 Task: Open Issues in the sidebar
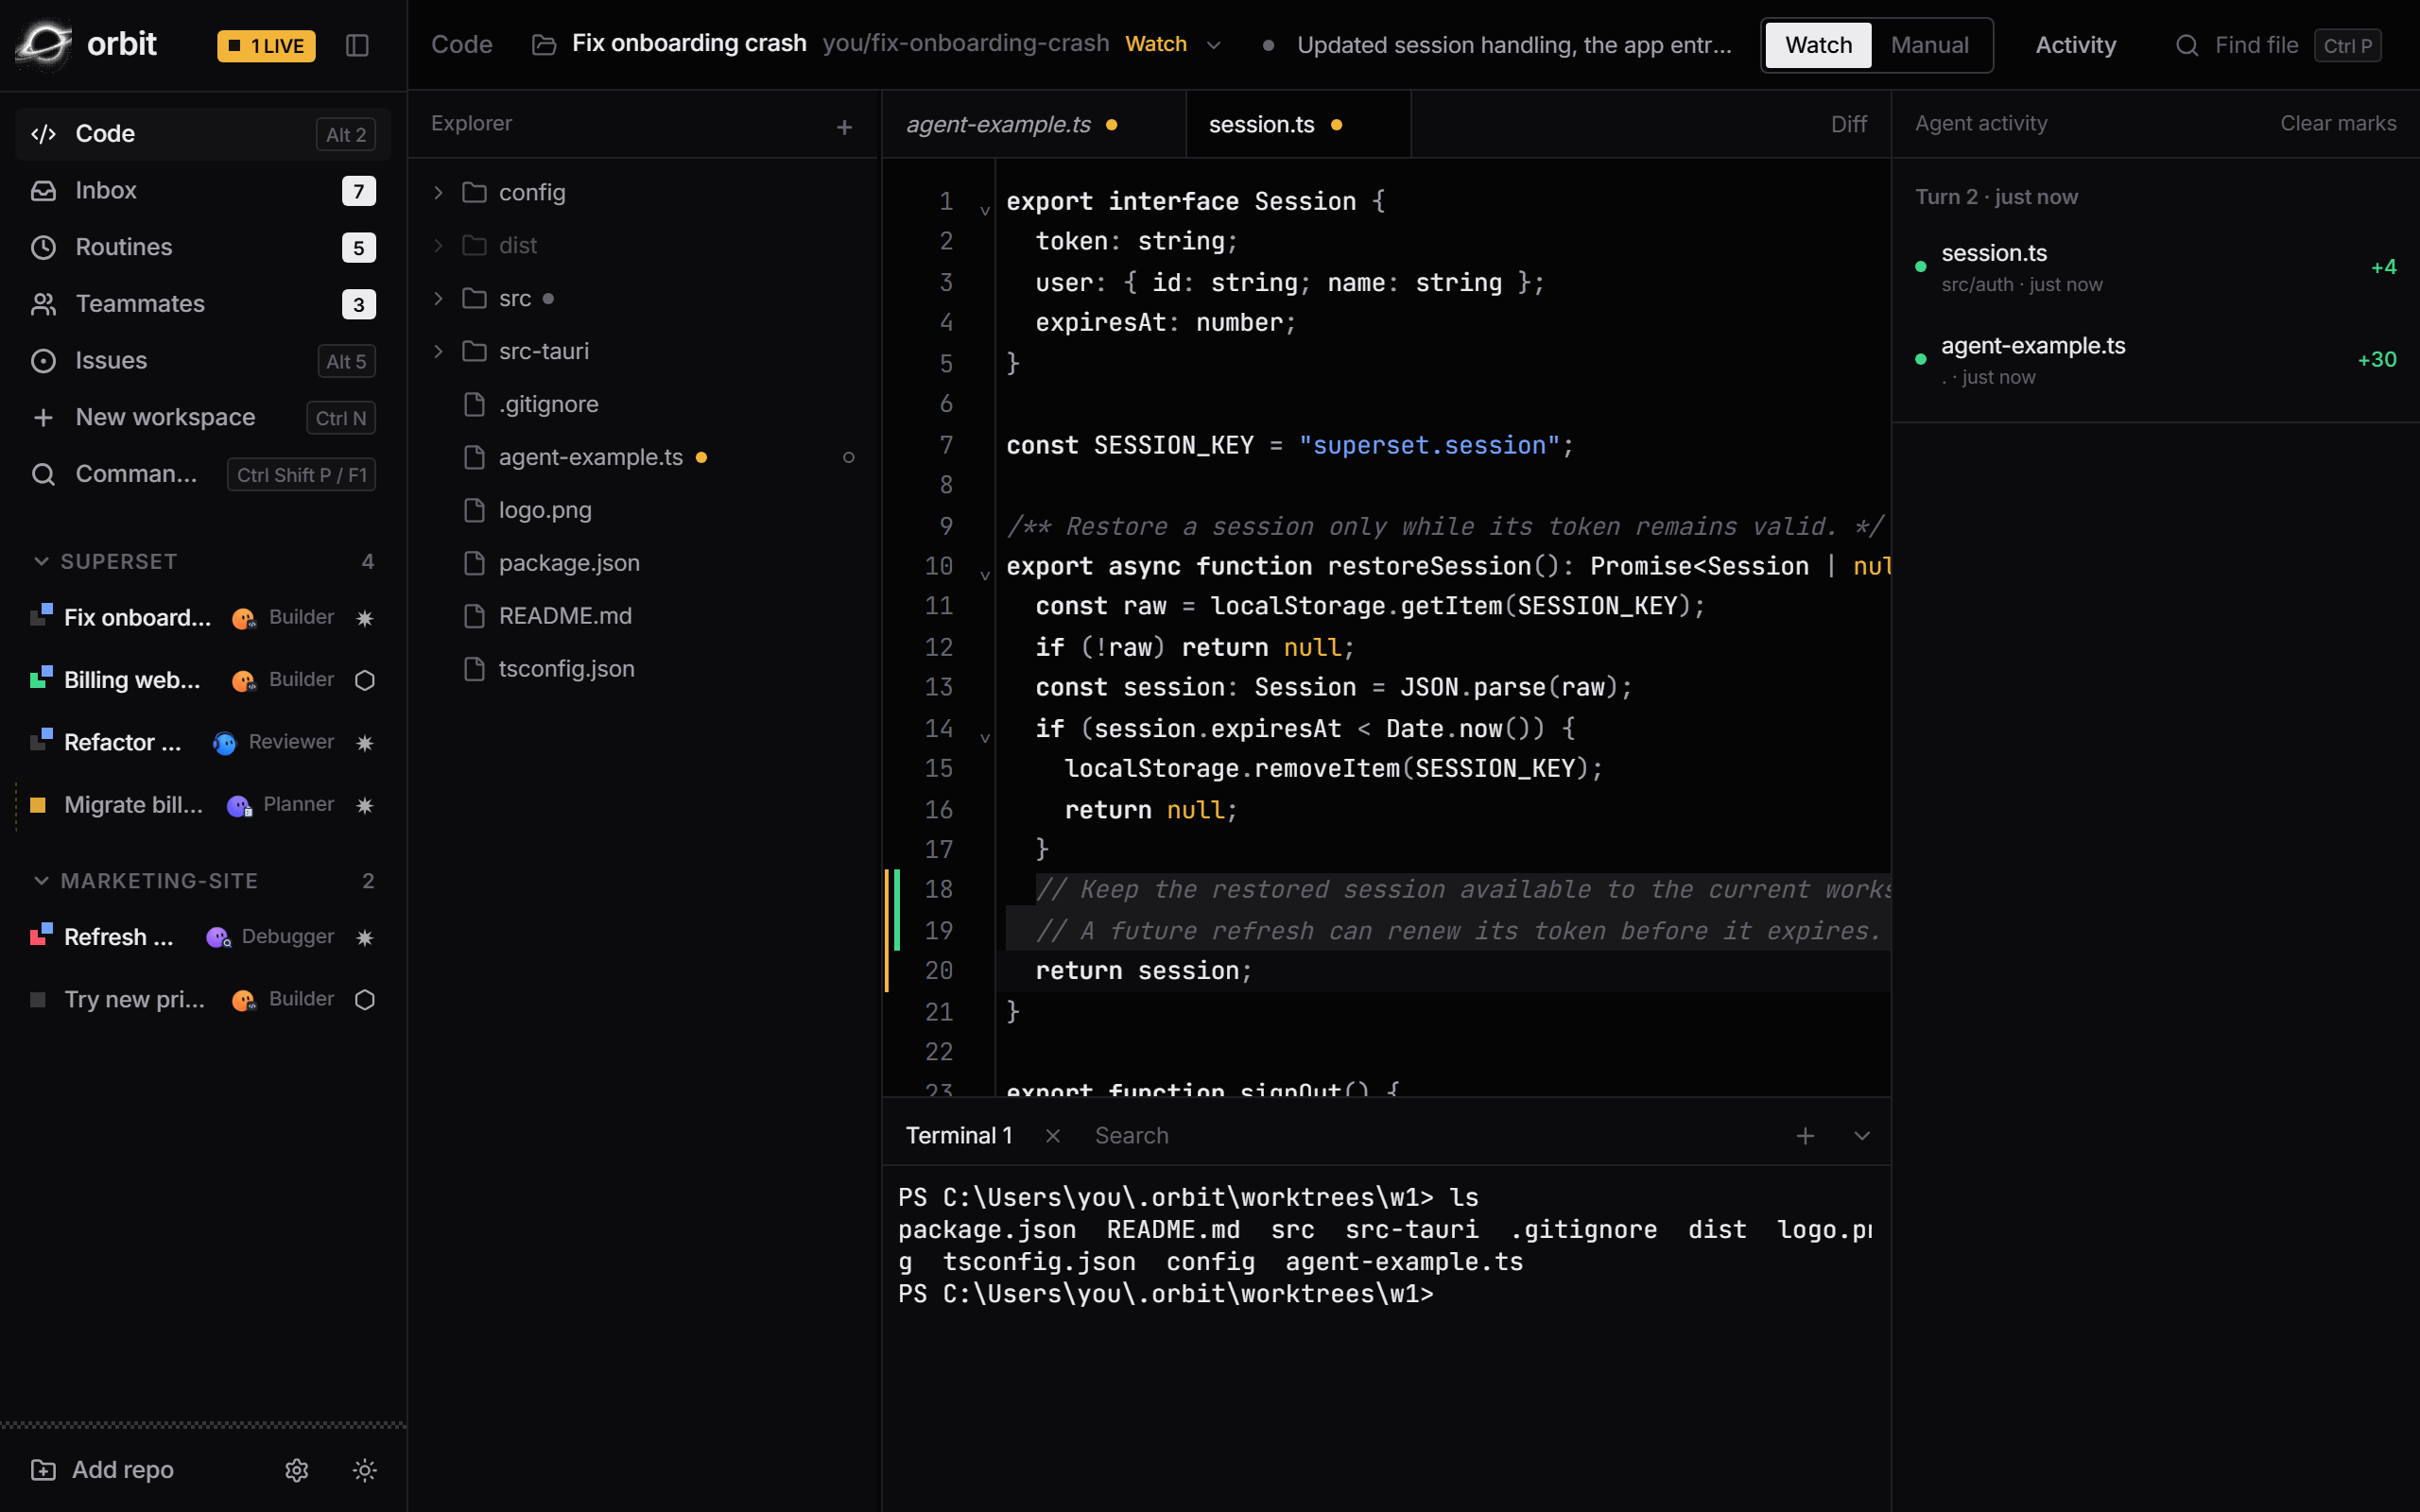[x=202, y=361]
